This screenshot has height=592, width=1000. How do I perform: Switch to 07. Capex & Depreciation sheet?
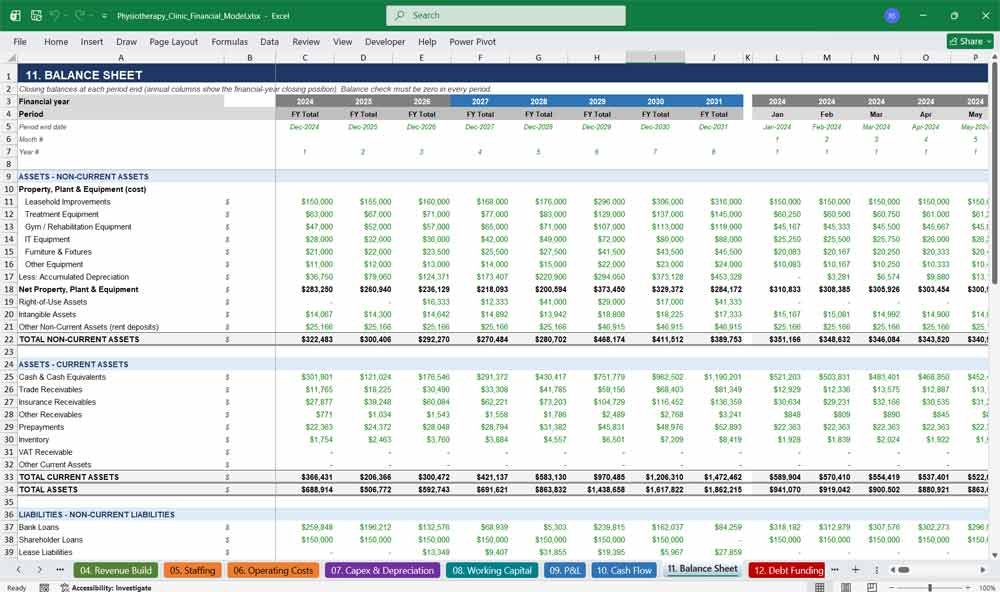point(382,570)
